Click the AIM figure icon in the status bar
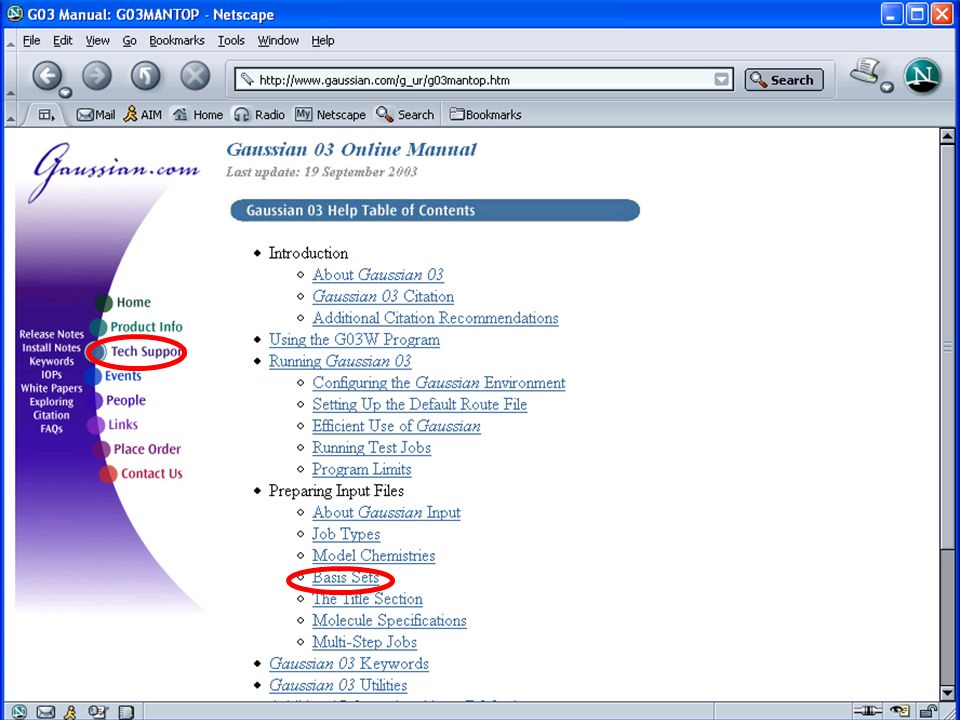960x720 pixels. tap(71, 711)
